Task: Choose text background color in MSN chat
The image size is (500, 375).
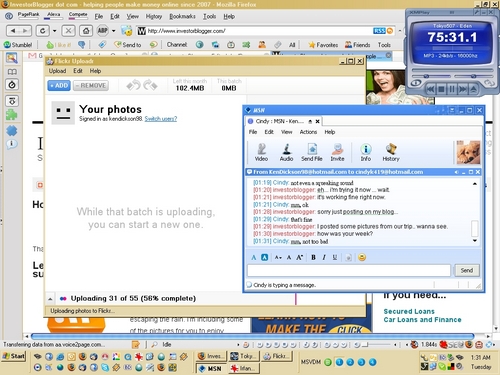Action: coord(264,257)
